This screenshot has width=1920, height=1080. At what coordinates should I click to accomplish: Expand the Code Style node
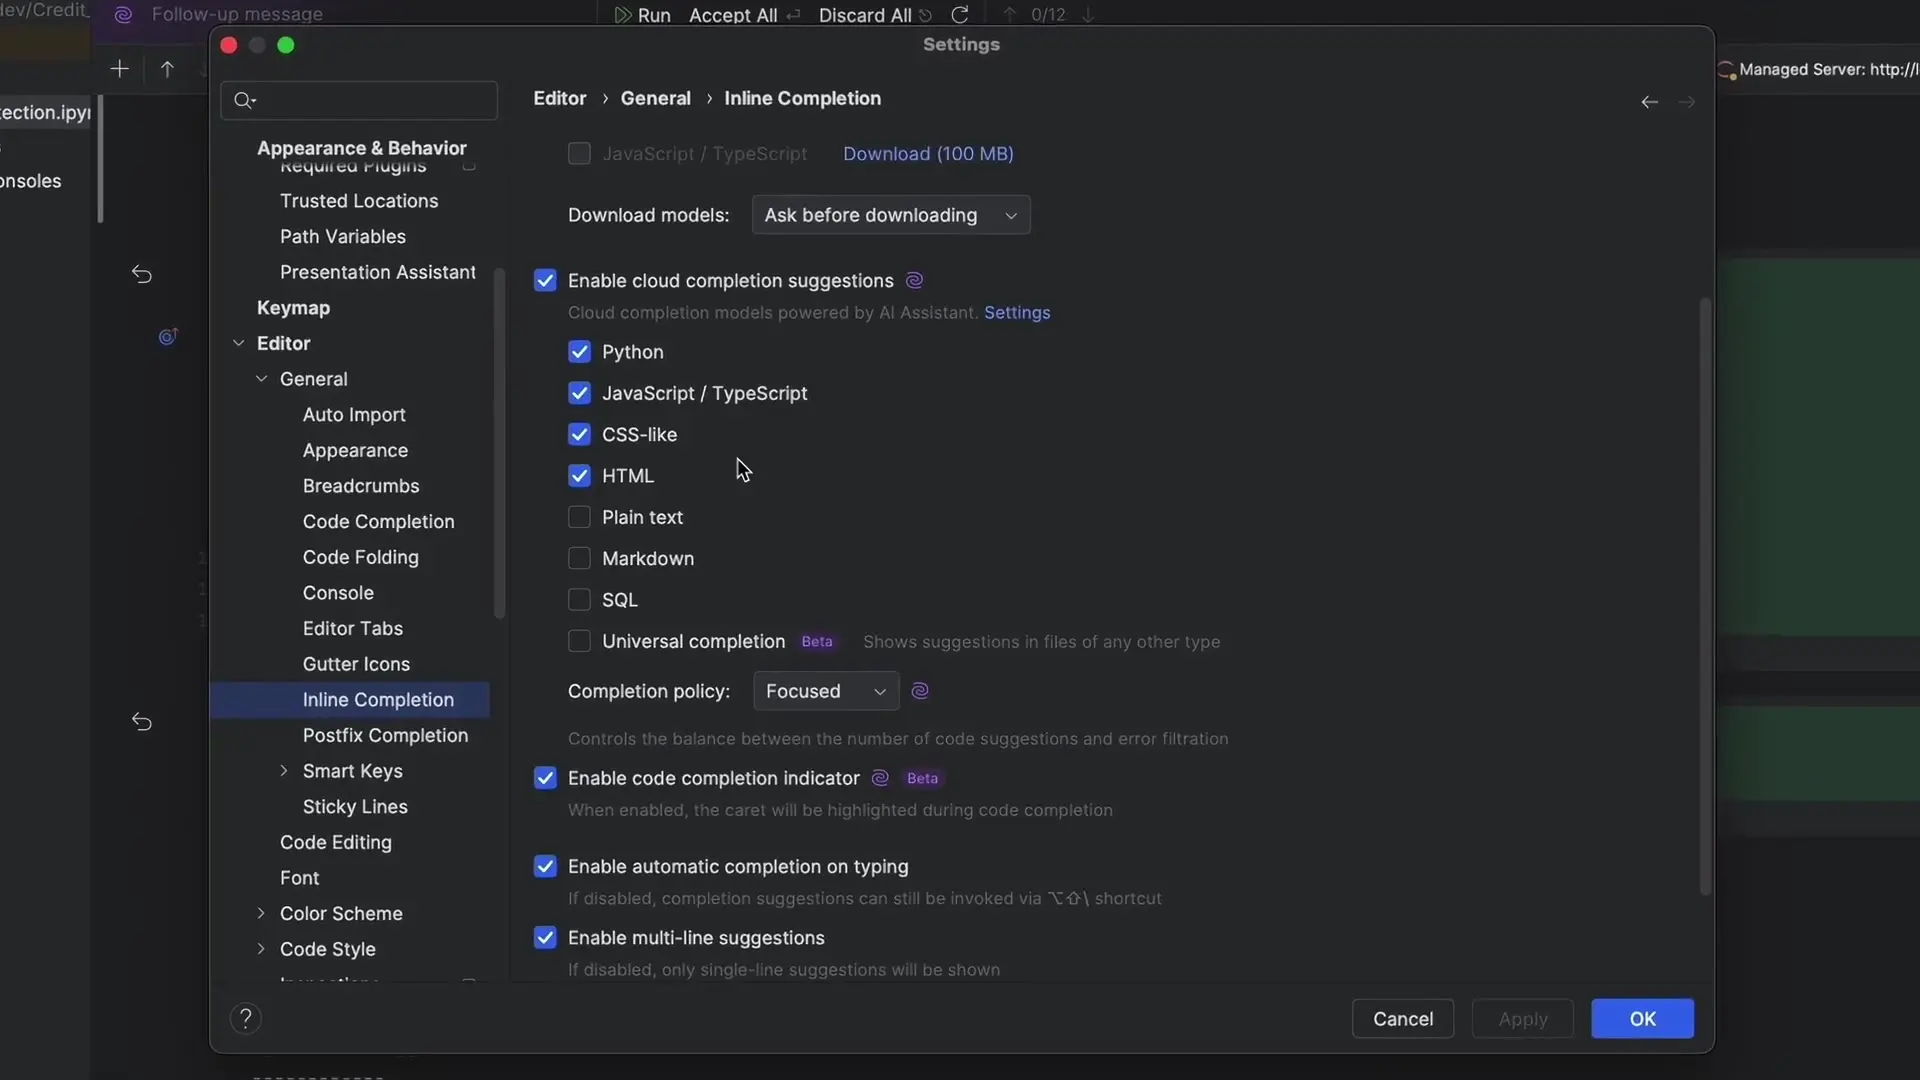[x=261, y=949]
